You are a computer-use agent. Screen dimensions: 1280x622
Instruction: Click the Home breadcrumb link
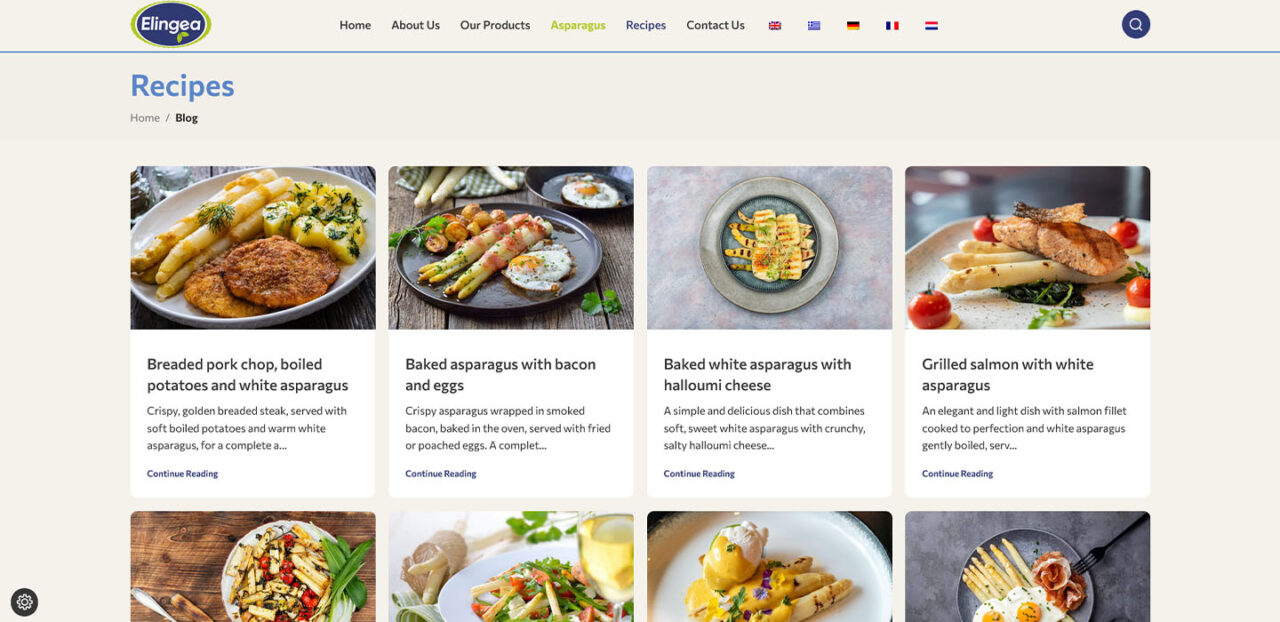pos(145,118)
